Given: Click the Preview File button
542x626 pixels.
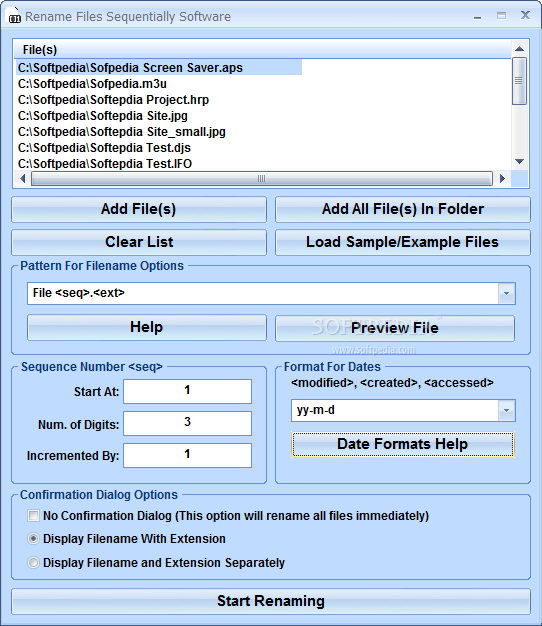Looking at the screenshot, I should click(395, 328).
